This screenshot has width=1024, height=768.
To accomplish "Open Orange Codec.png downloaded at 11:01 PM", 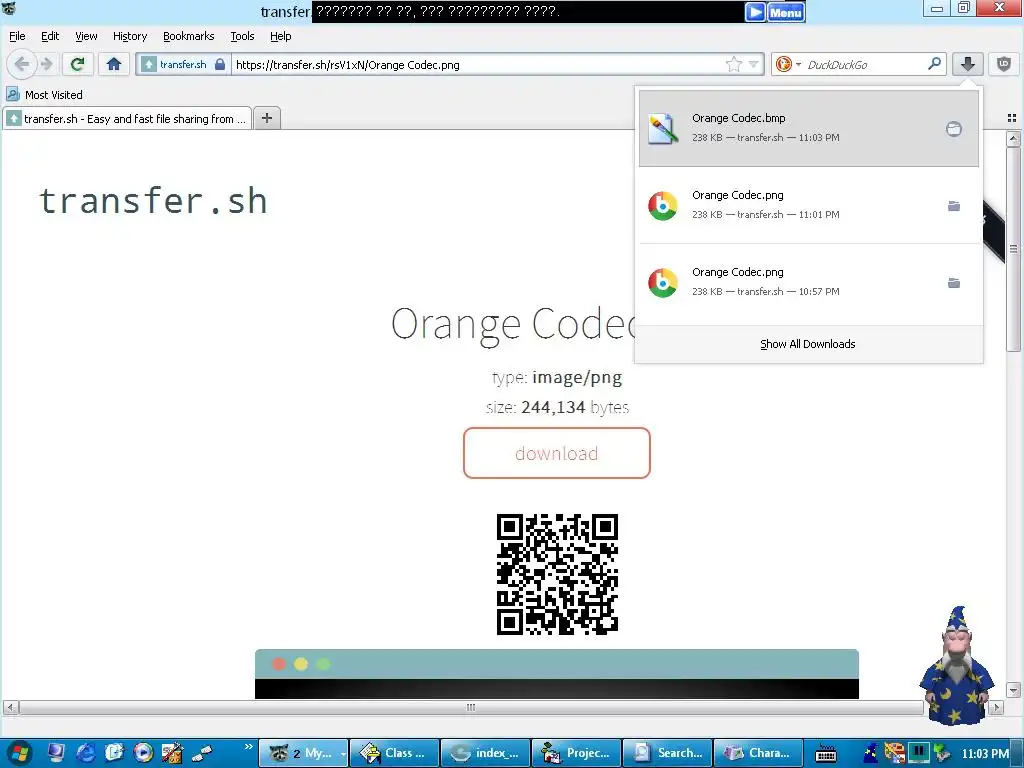I will (808, 205).
